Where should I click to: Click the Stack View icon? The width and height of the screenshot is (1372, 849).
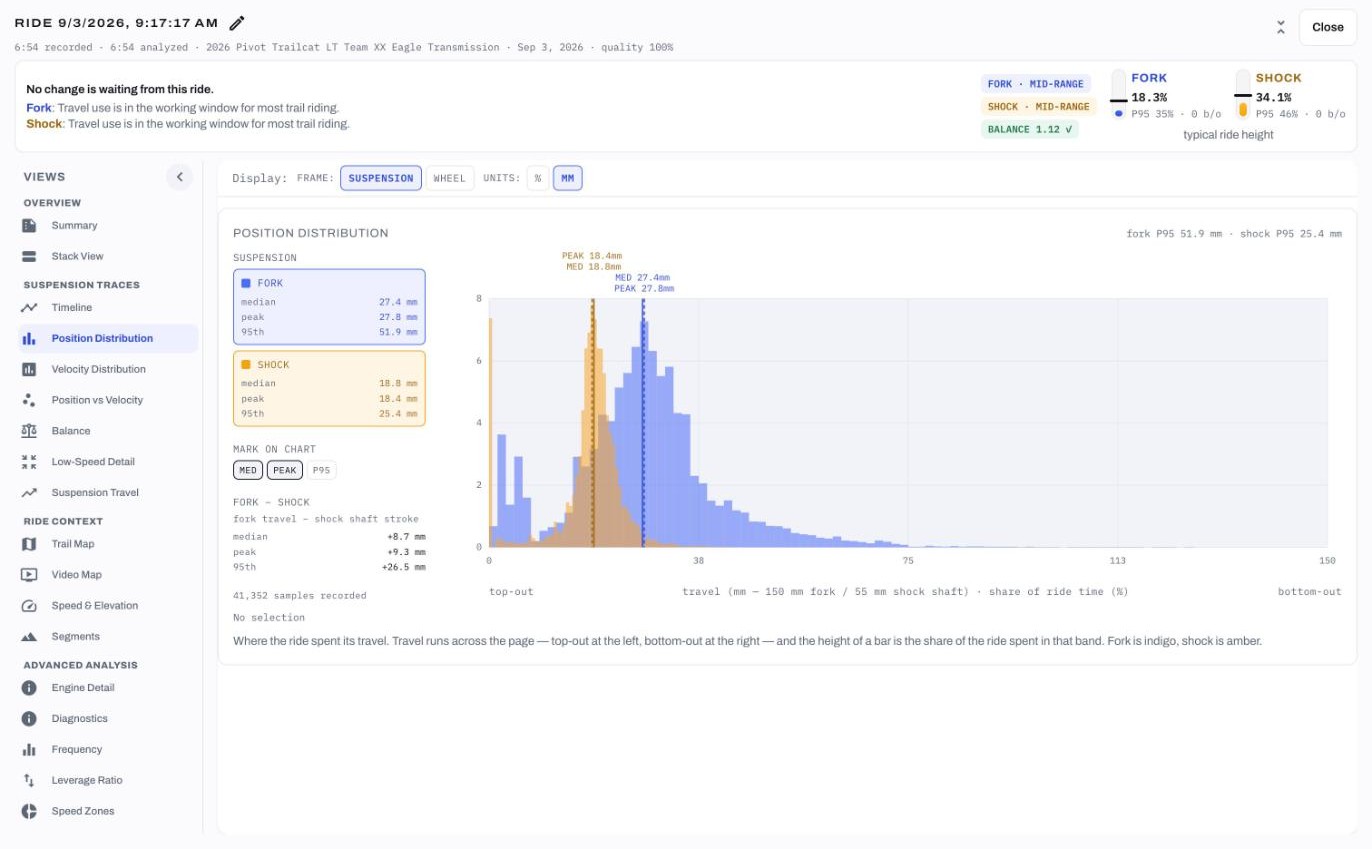tap(29, 257)
